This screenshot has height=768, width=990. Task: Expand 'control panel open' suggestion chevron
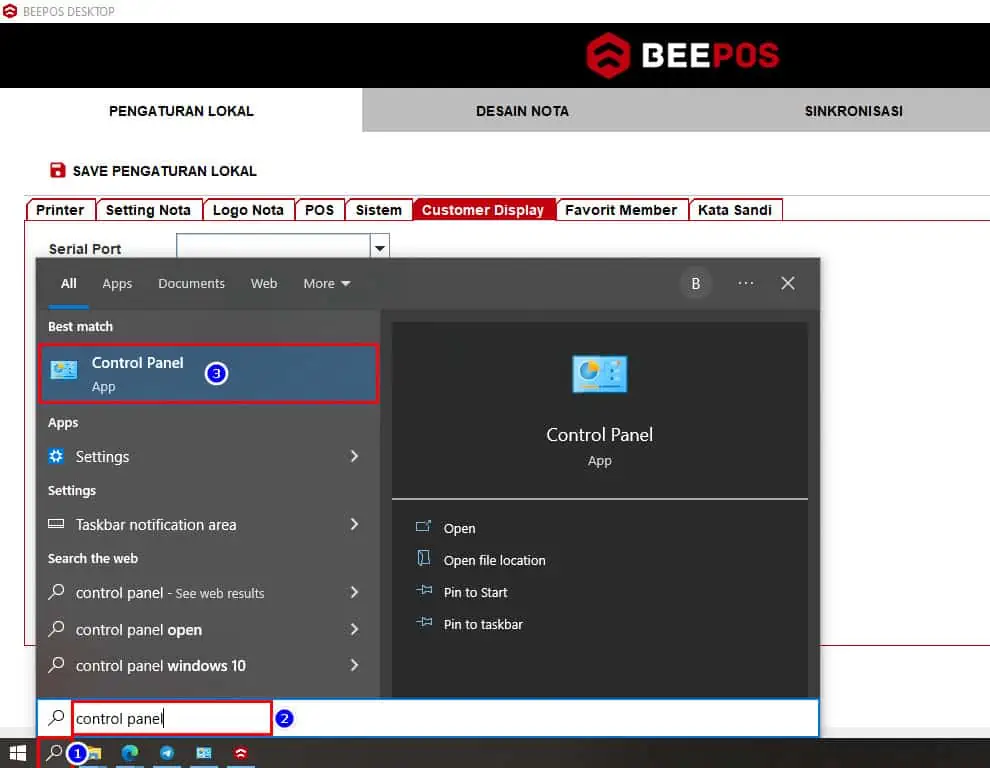(354, 629)
